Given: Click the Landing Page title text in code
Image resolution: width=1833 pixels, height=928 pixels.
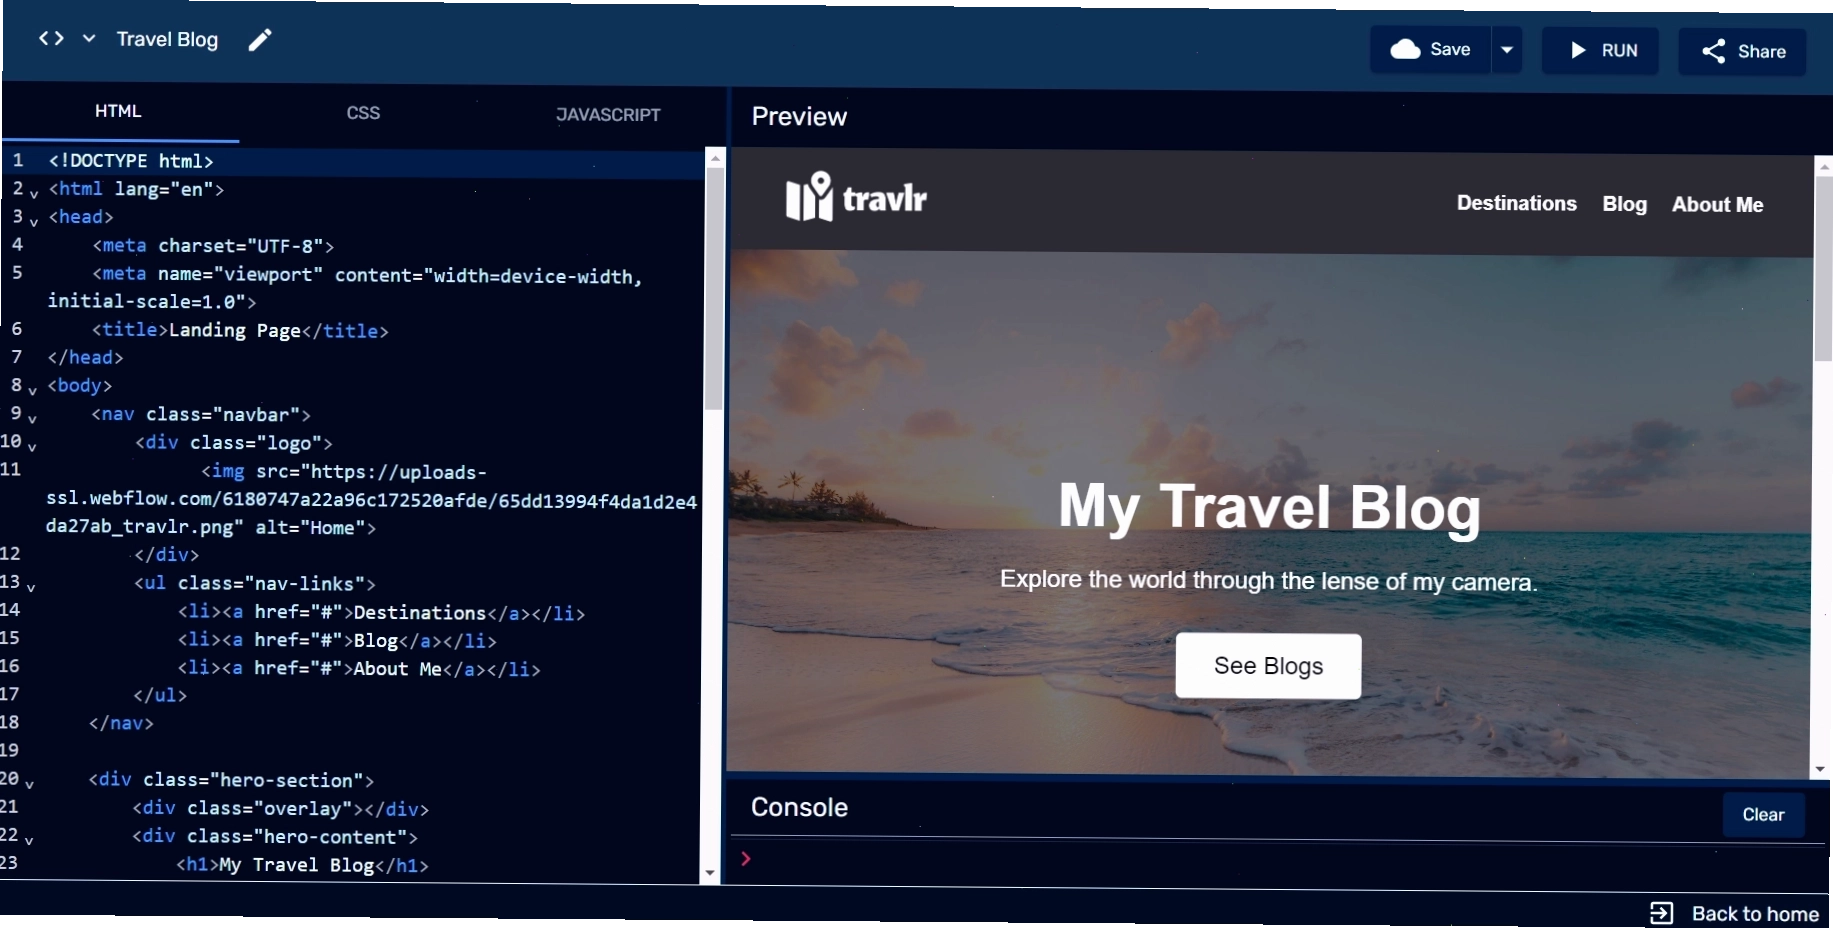Looking at the screenshot, I should click(235, 330).
